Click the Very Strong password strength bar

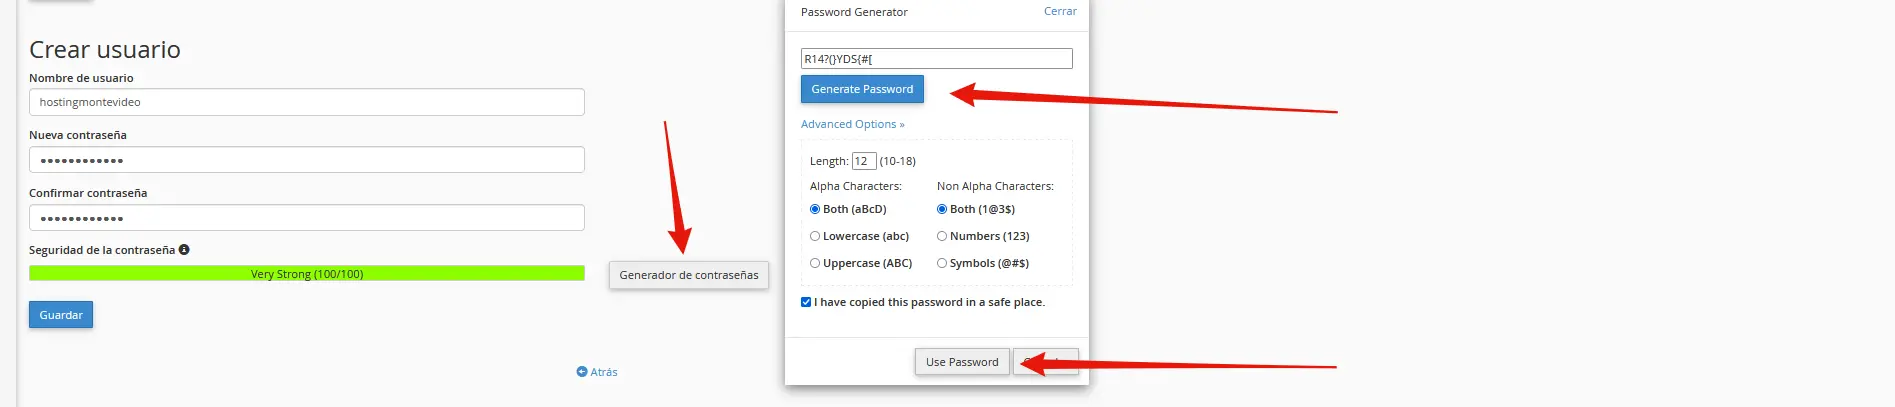click(307, 273)
